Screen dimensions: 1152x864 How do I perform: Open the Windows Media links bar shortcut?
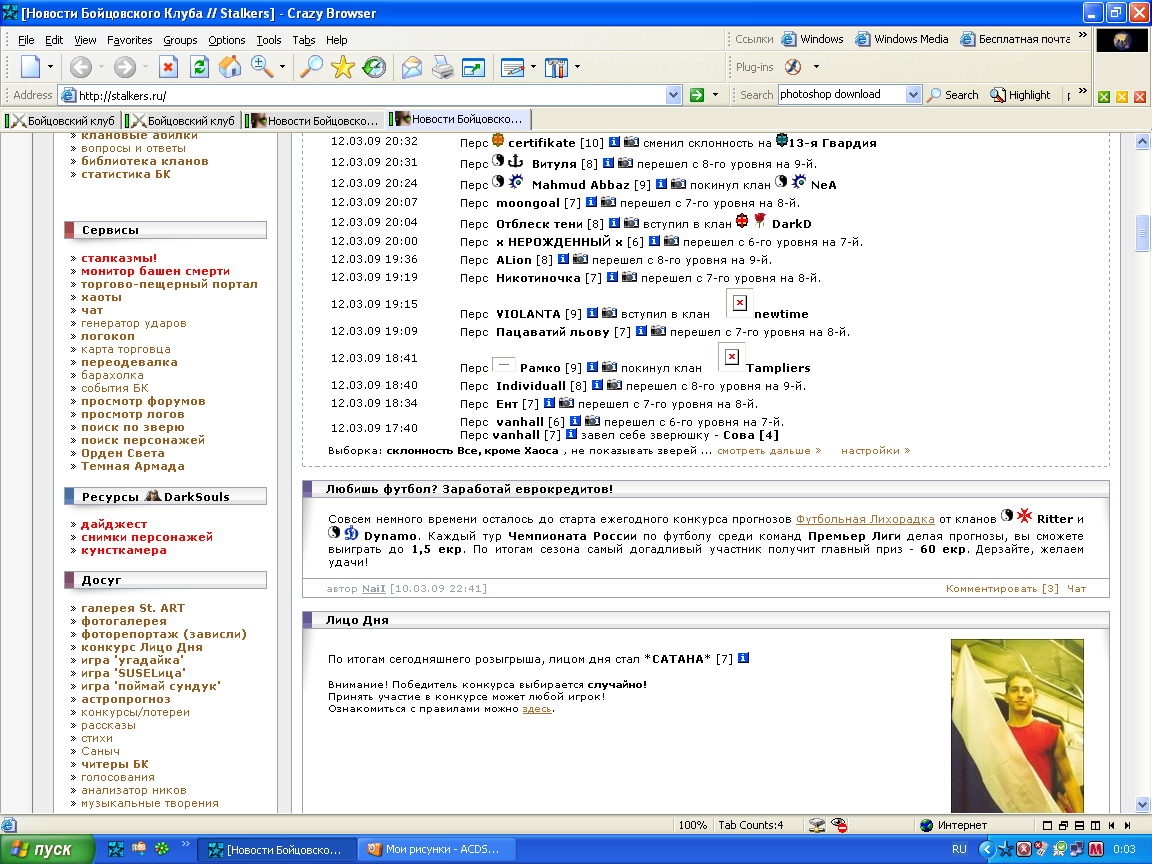pyautogui.click(x=901, y=39)
